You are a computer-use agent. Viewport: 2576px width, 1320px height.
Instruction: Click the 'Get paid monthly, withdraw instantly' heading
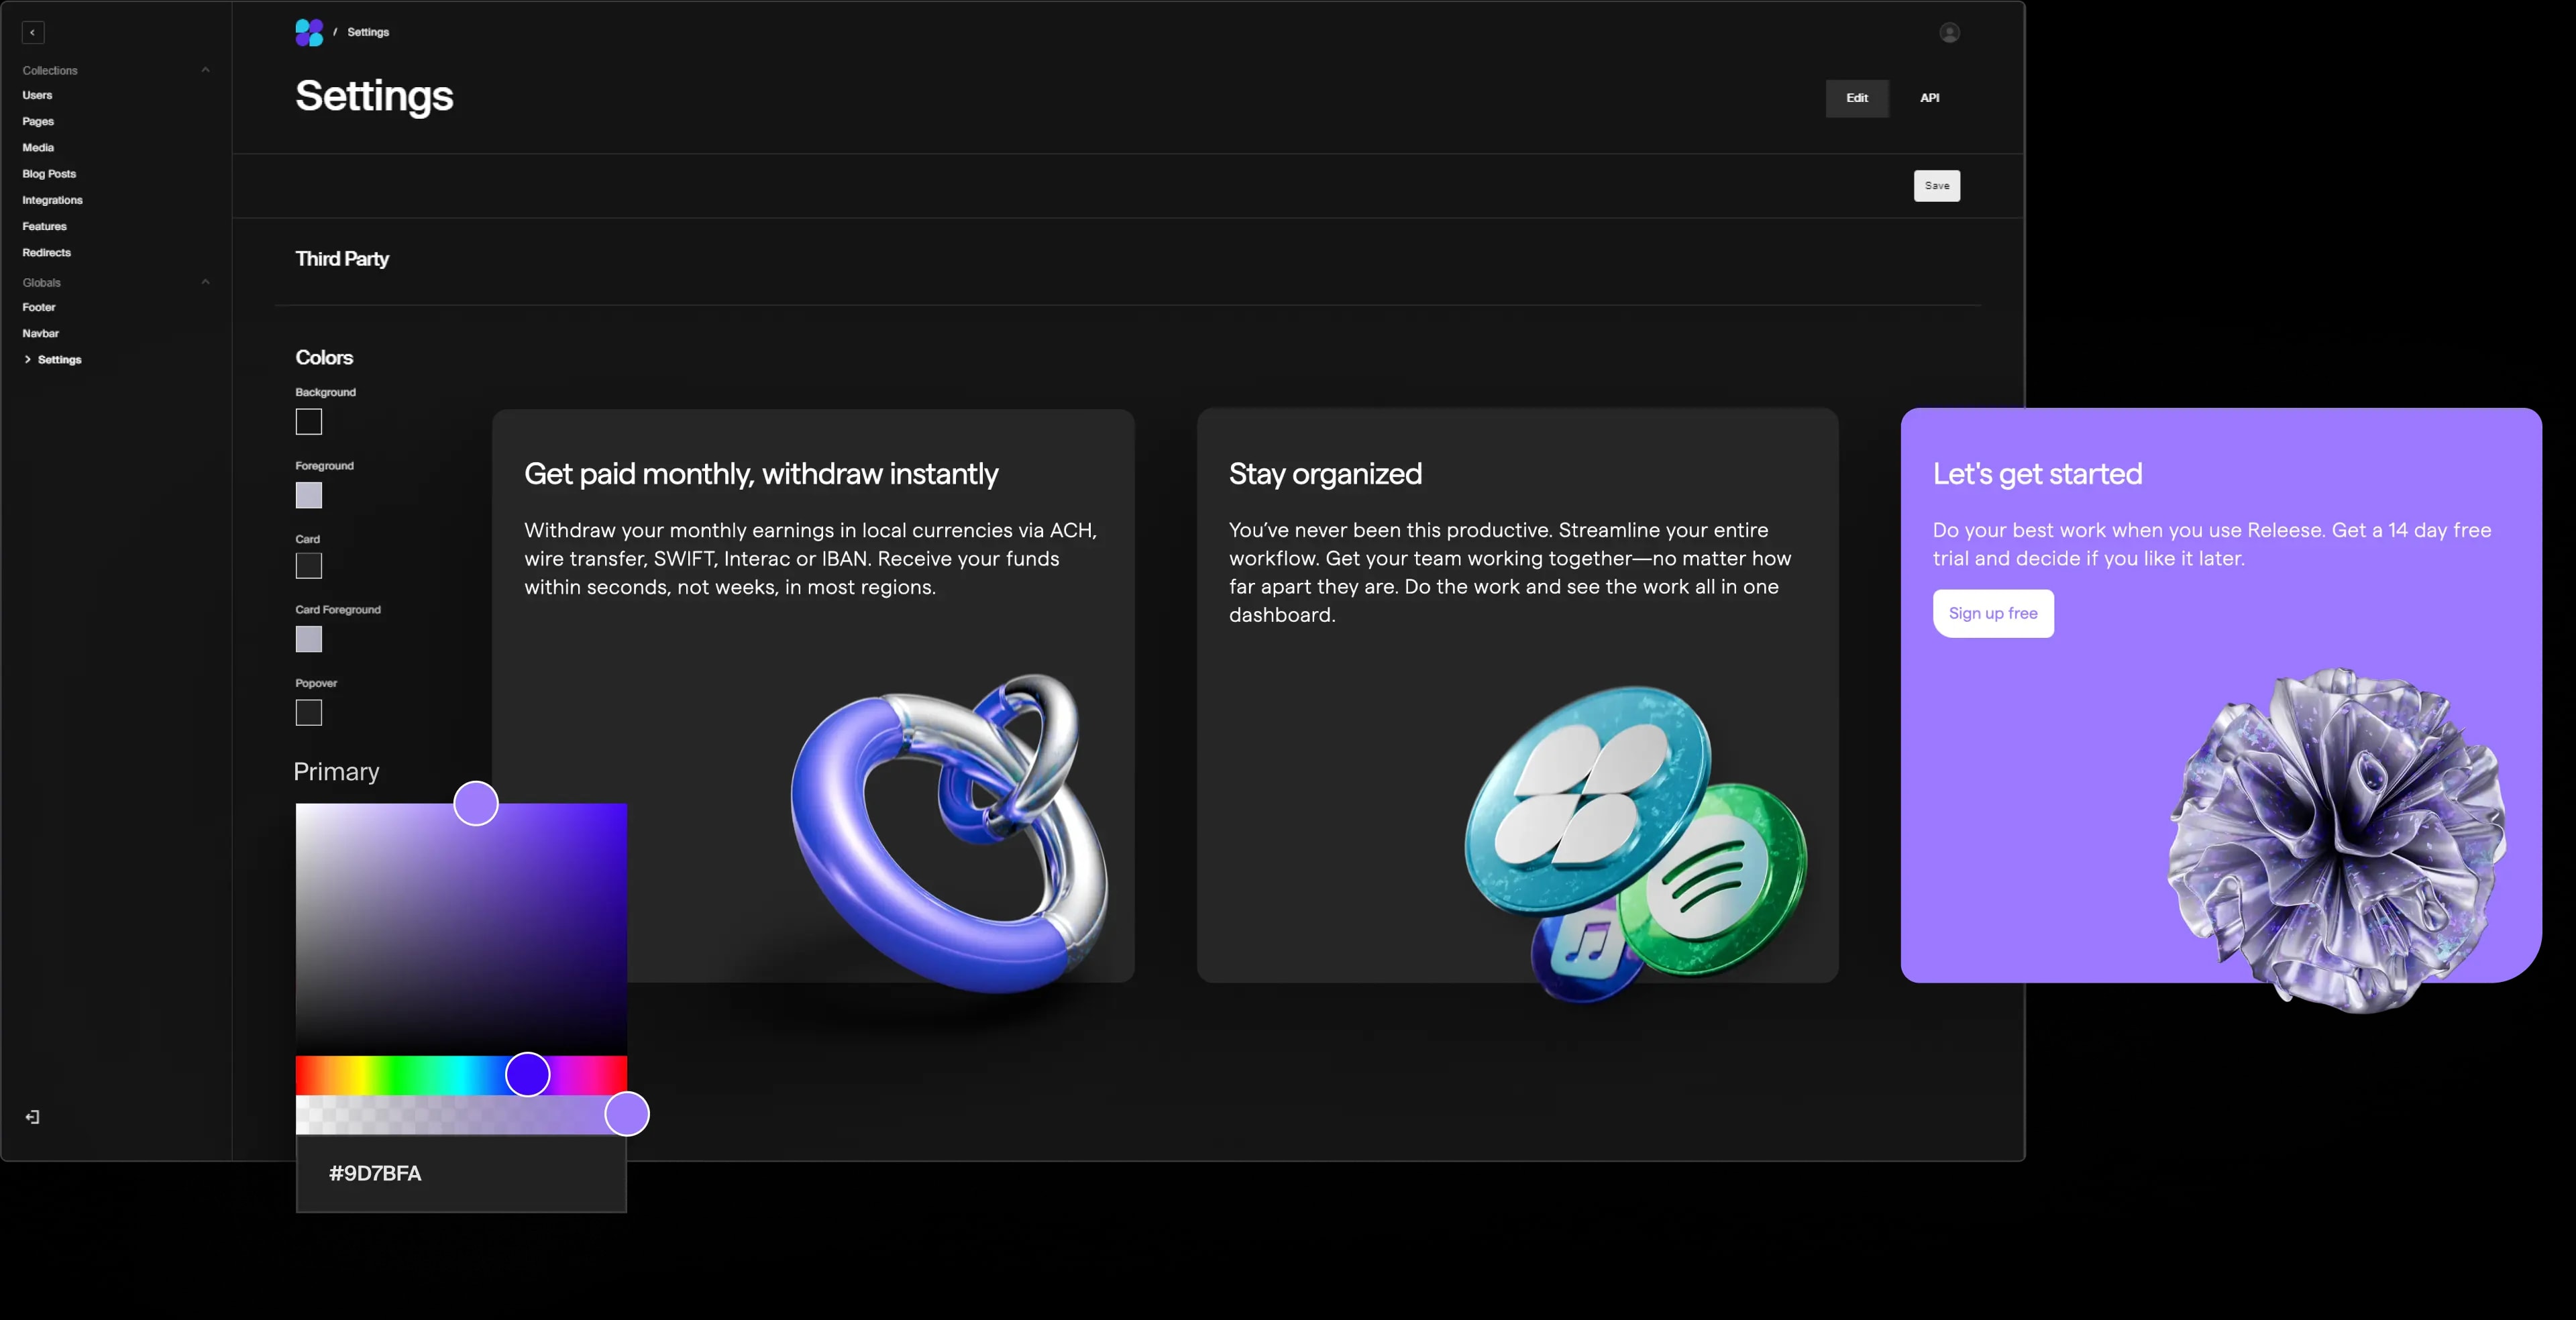pyautogui.click(x=761, y=474)
